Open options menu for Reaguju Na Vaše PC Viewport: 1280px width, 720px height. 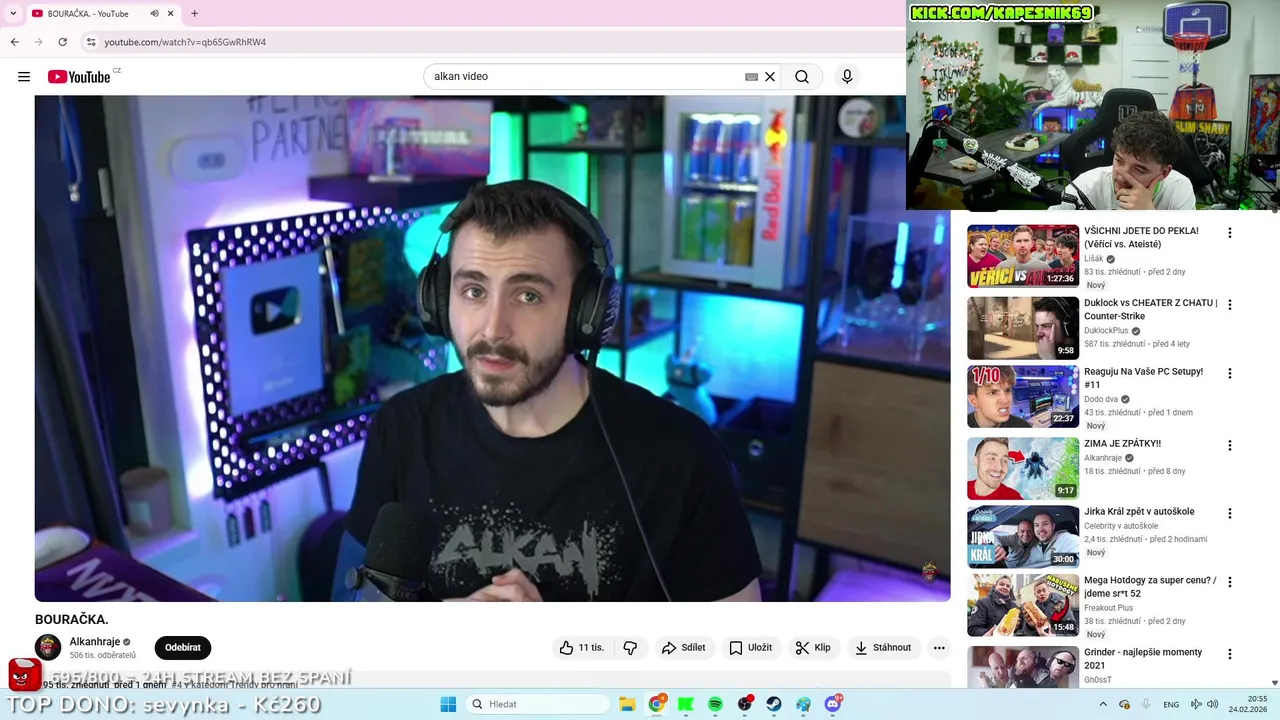(1230, 373)
